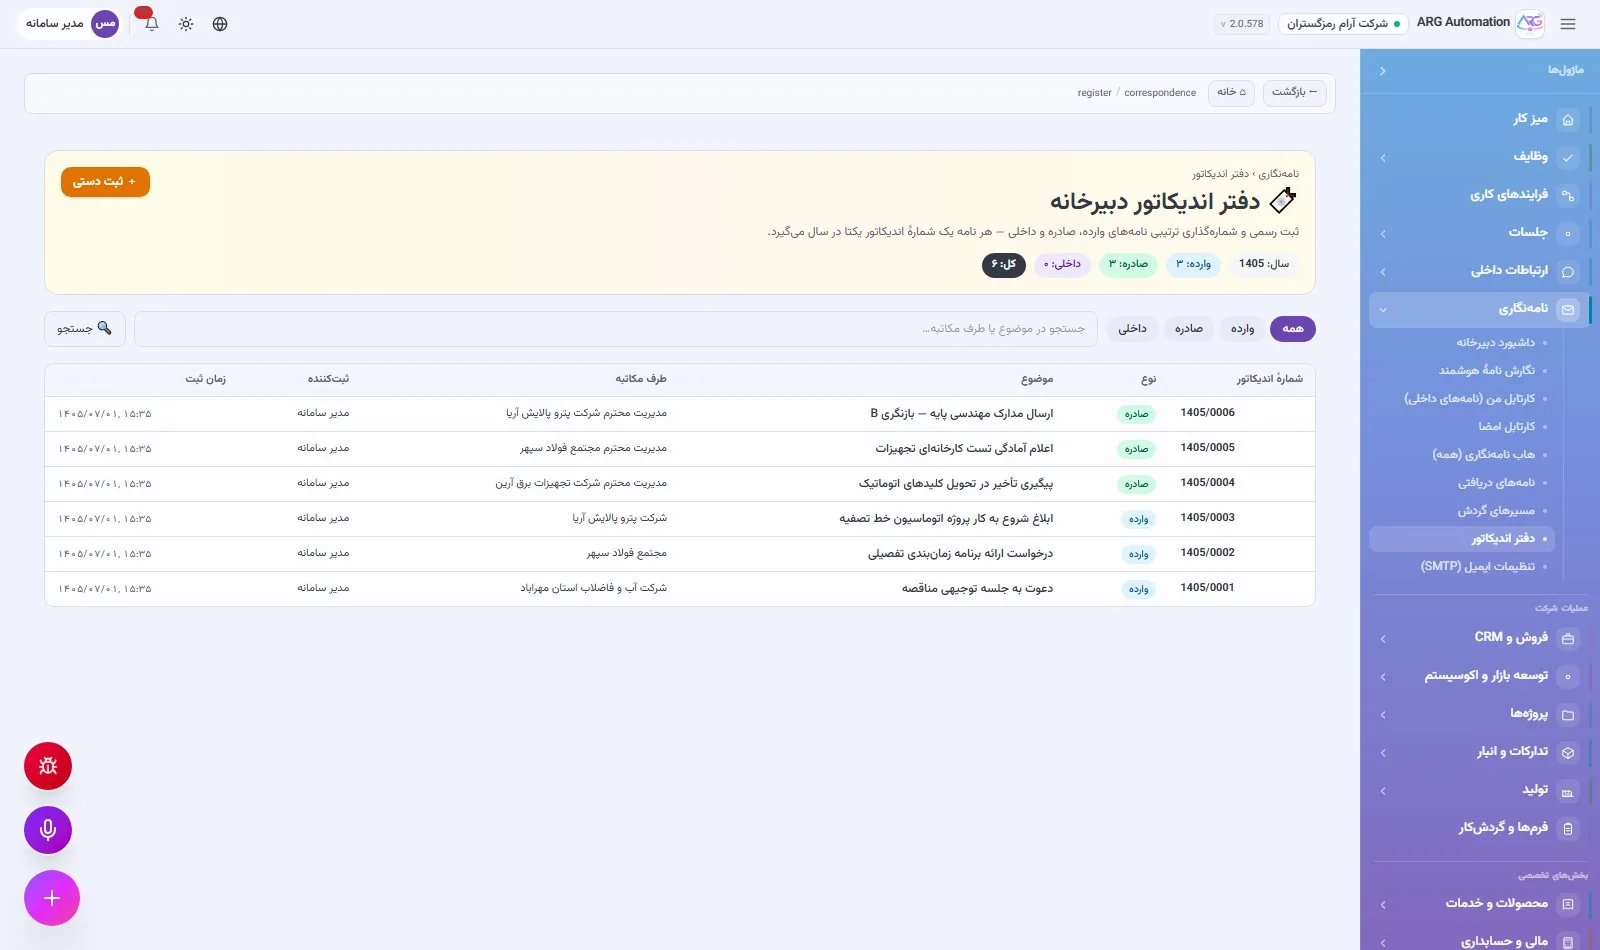The image size is (1600, 950).
Task: Click indicator number 1405/0006 in the table
Action: [x=1207, y=413]
